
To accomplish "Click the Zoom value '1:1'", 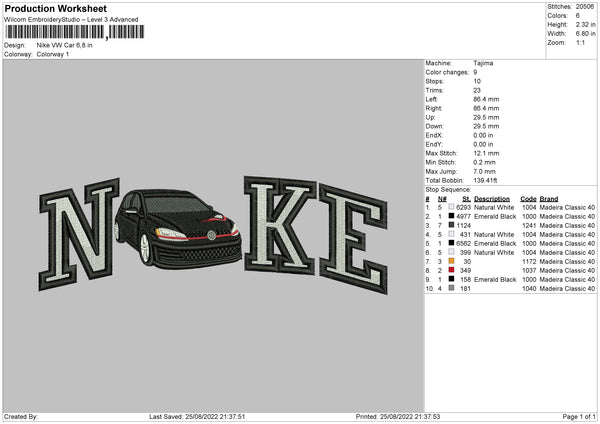I will click(x=580, y=43).
